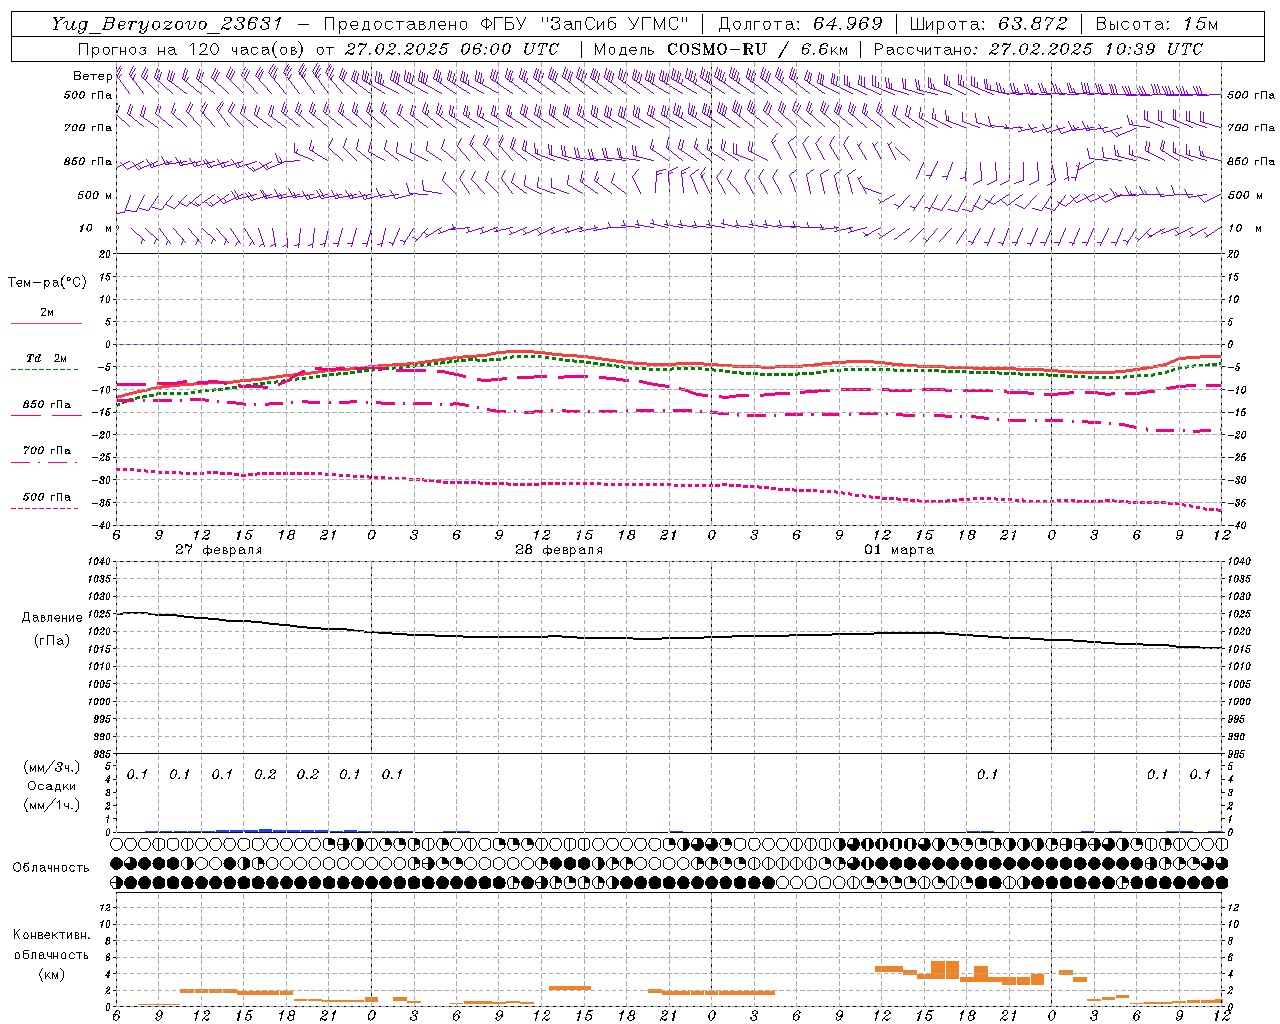Viewport: 1280px width, 1024px height.
Task: Click the Высота: 15м header field
Action: (x=1157, y=24)
